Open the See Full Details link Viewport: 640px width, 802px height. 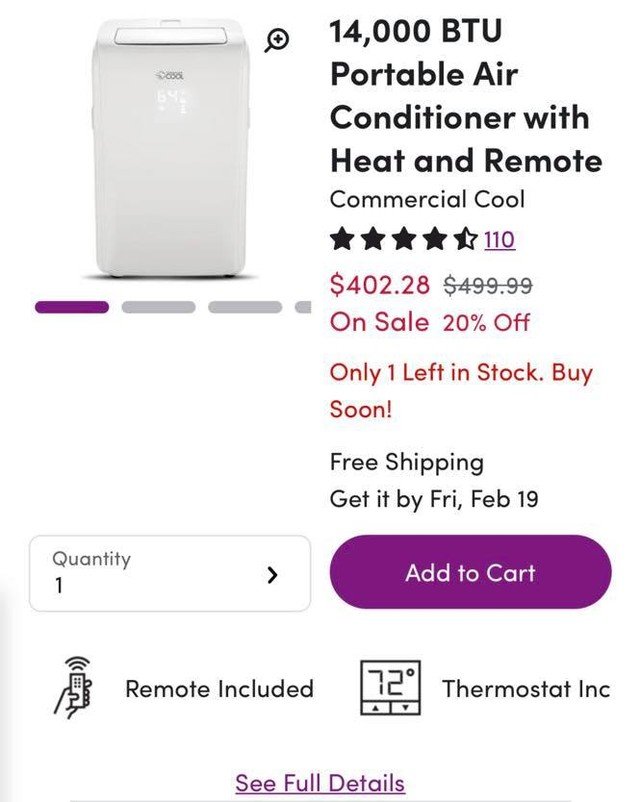320,783
